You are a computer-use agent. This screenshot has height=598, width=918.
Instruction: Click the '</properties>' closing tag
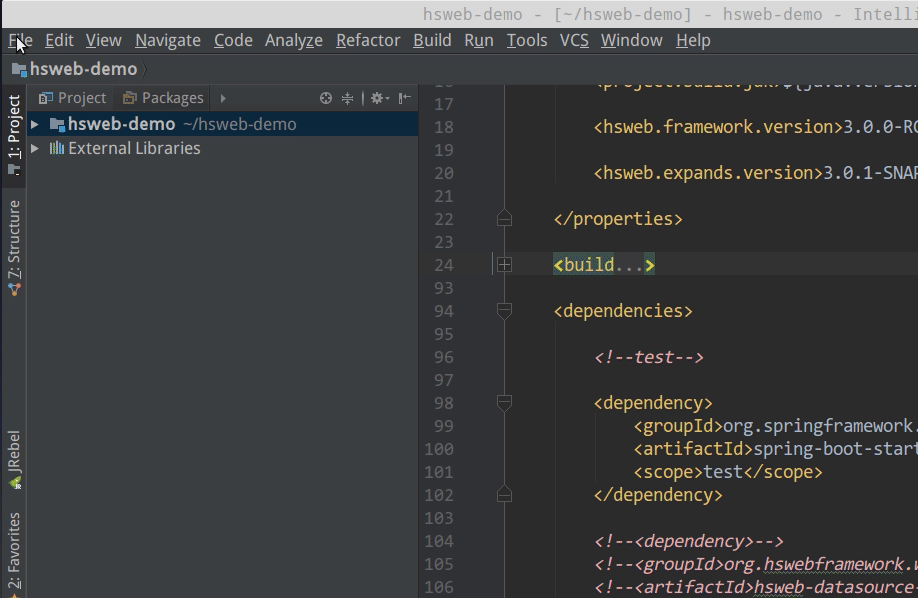click(618, 219)
